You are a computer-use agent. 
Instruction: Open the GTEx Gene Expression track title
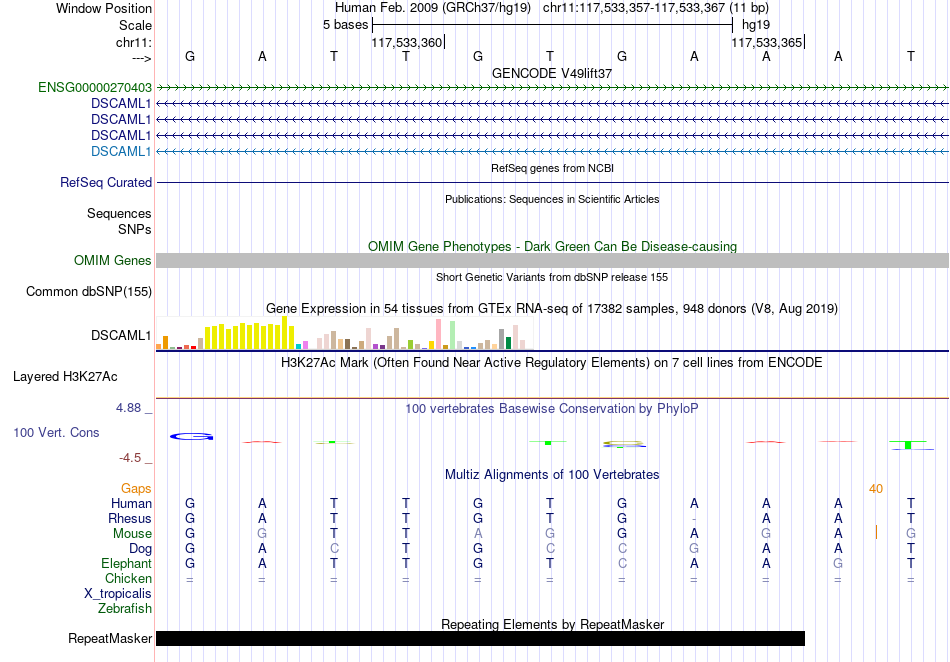click(x=552, y=309)
